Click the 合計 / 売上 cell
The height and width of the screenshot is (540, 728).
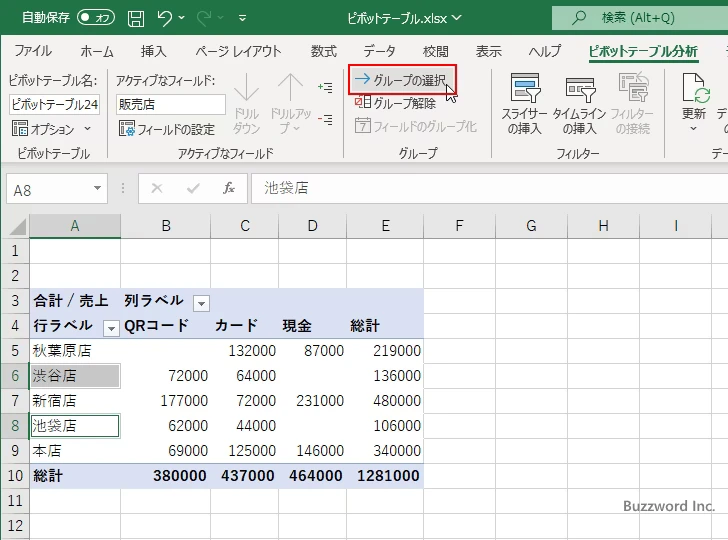pos(75,300)
